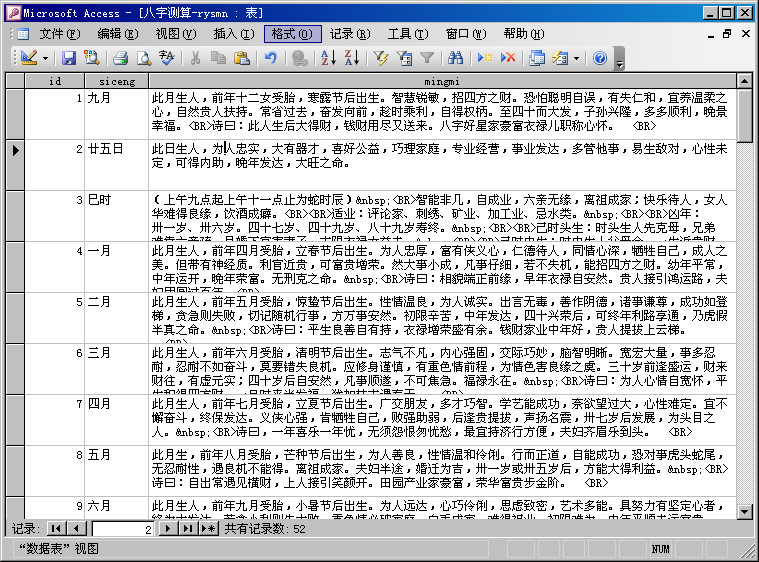759x562 pixels.
Task: Click the 一月 cell
Action: point(117,267)
